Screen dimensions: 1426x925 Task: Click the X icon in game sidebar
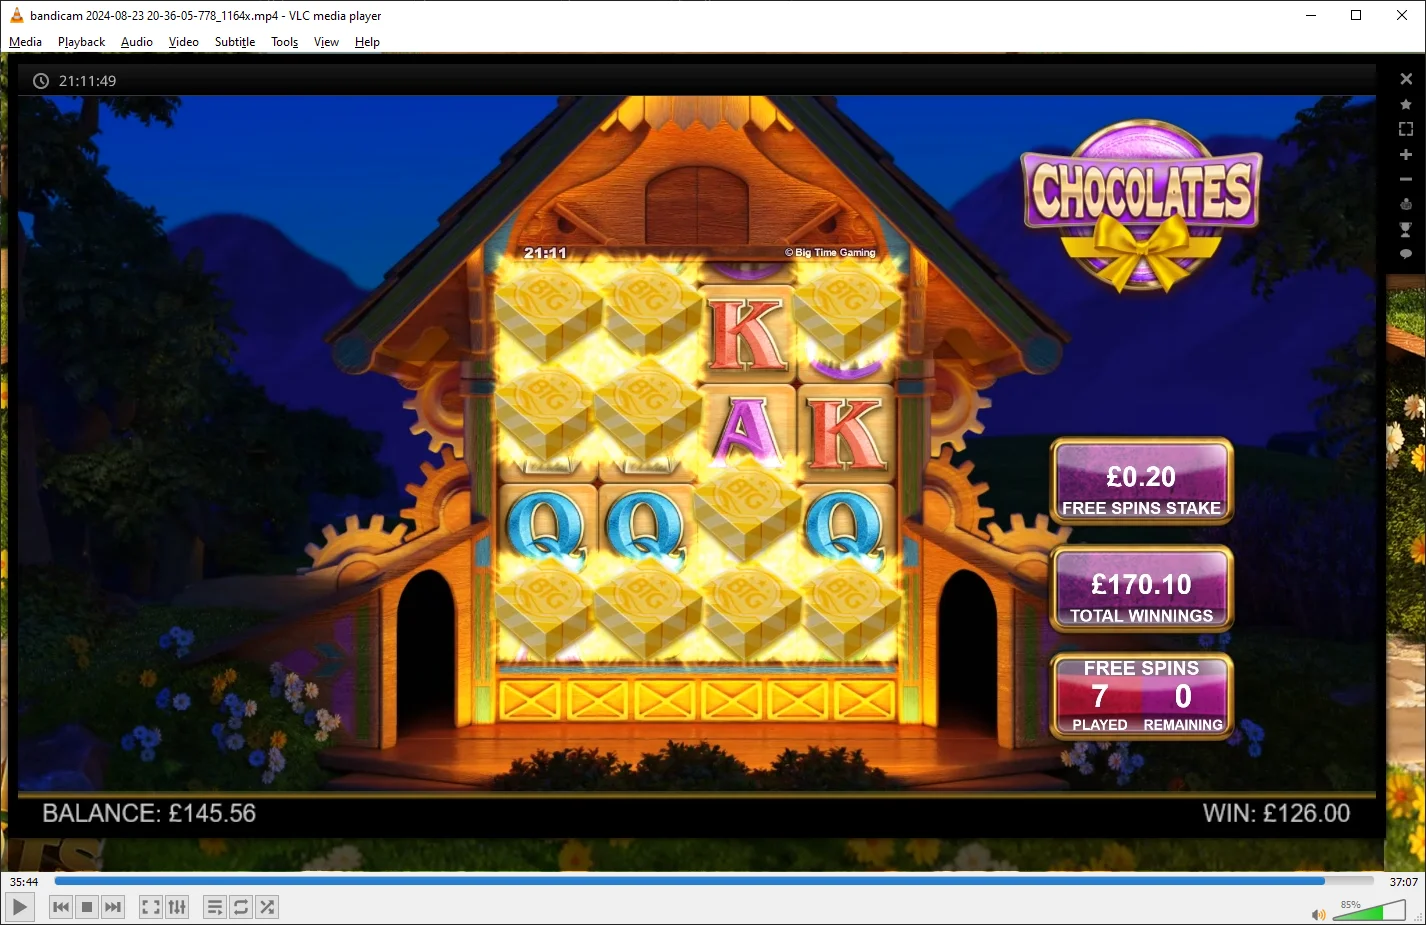(1406, 79)
